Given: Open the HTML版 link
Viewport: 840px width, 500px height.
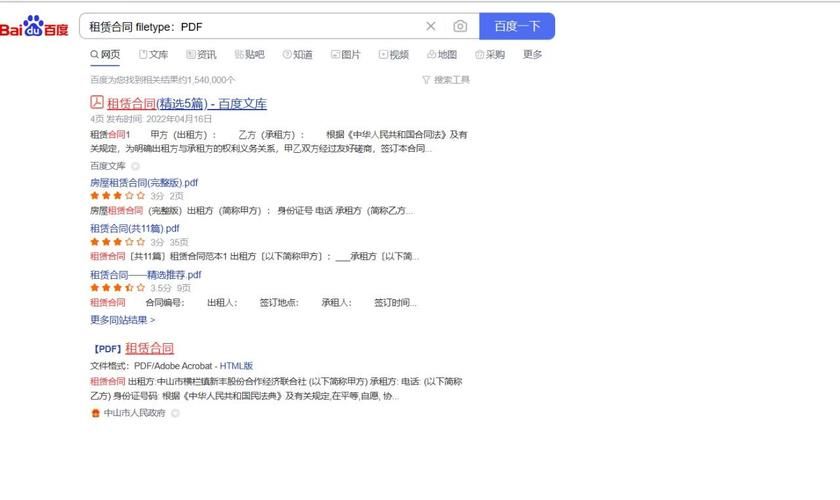Looking at the screenshot, I should click(x=236, y=366).
